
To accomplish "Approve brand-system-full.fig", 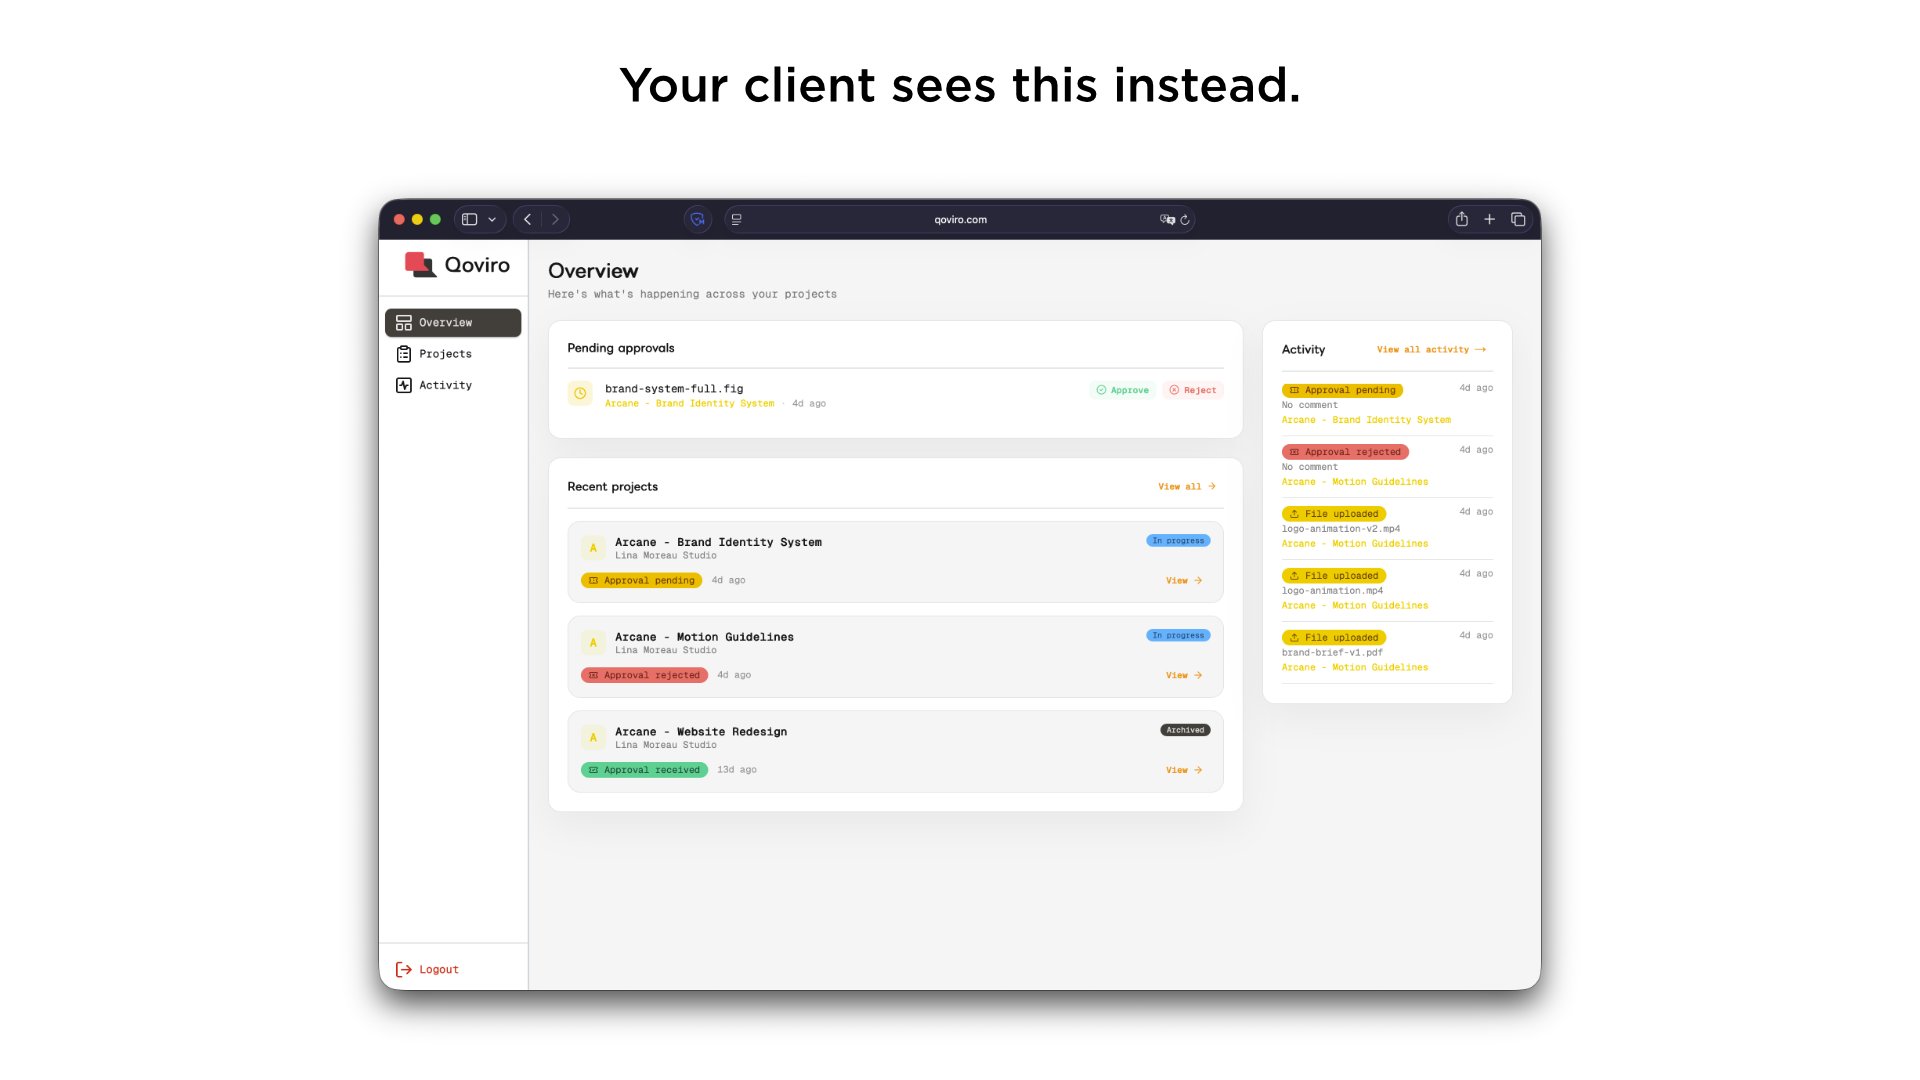I will [x=1122, y=390].
